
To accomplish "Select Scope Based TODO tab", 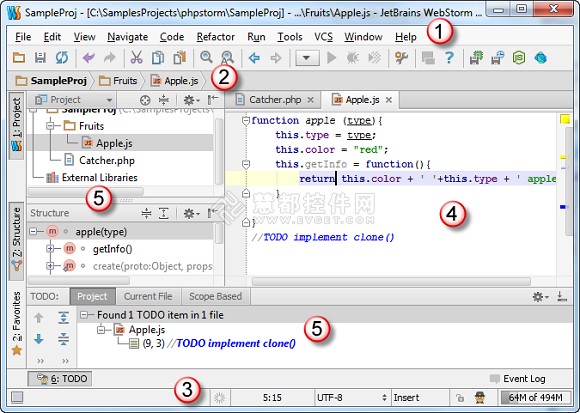I will coord(215,297).
